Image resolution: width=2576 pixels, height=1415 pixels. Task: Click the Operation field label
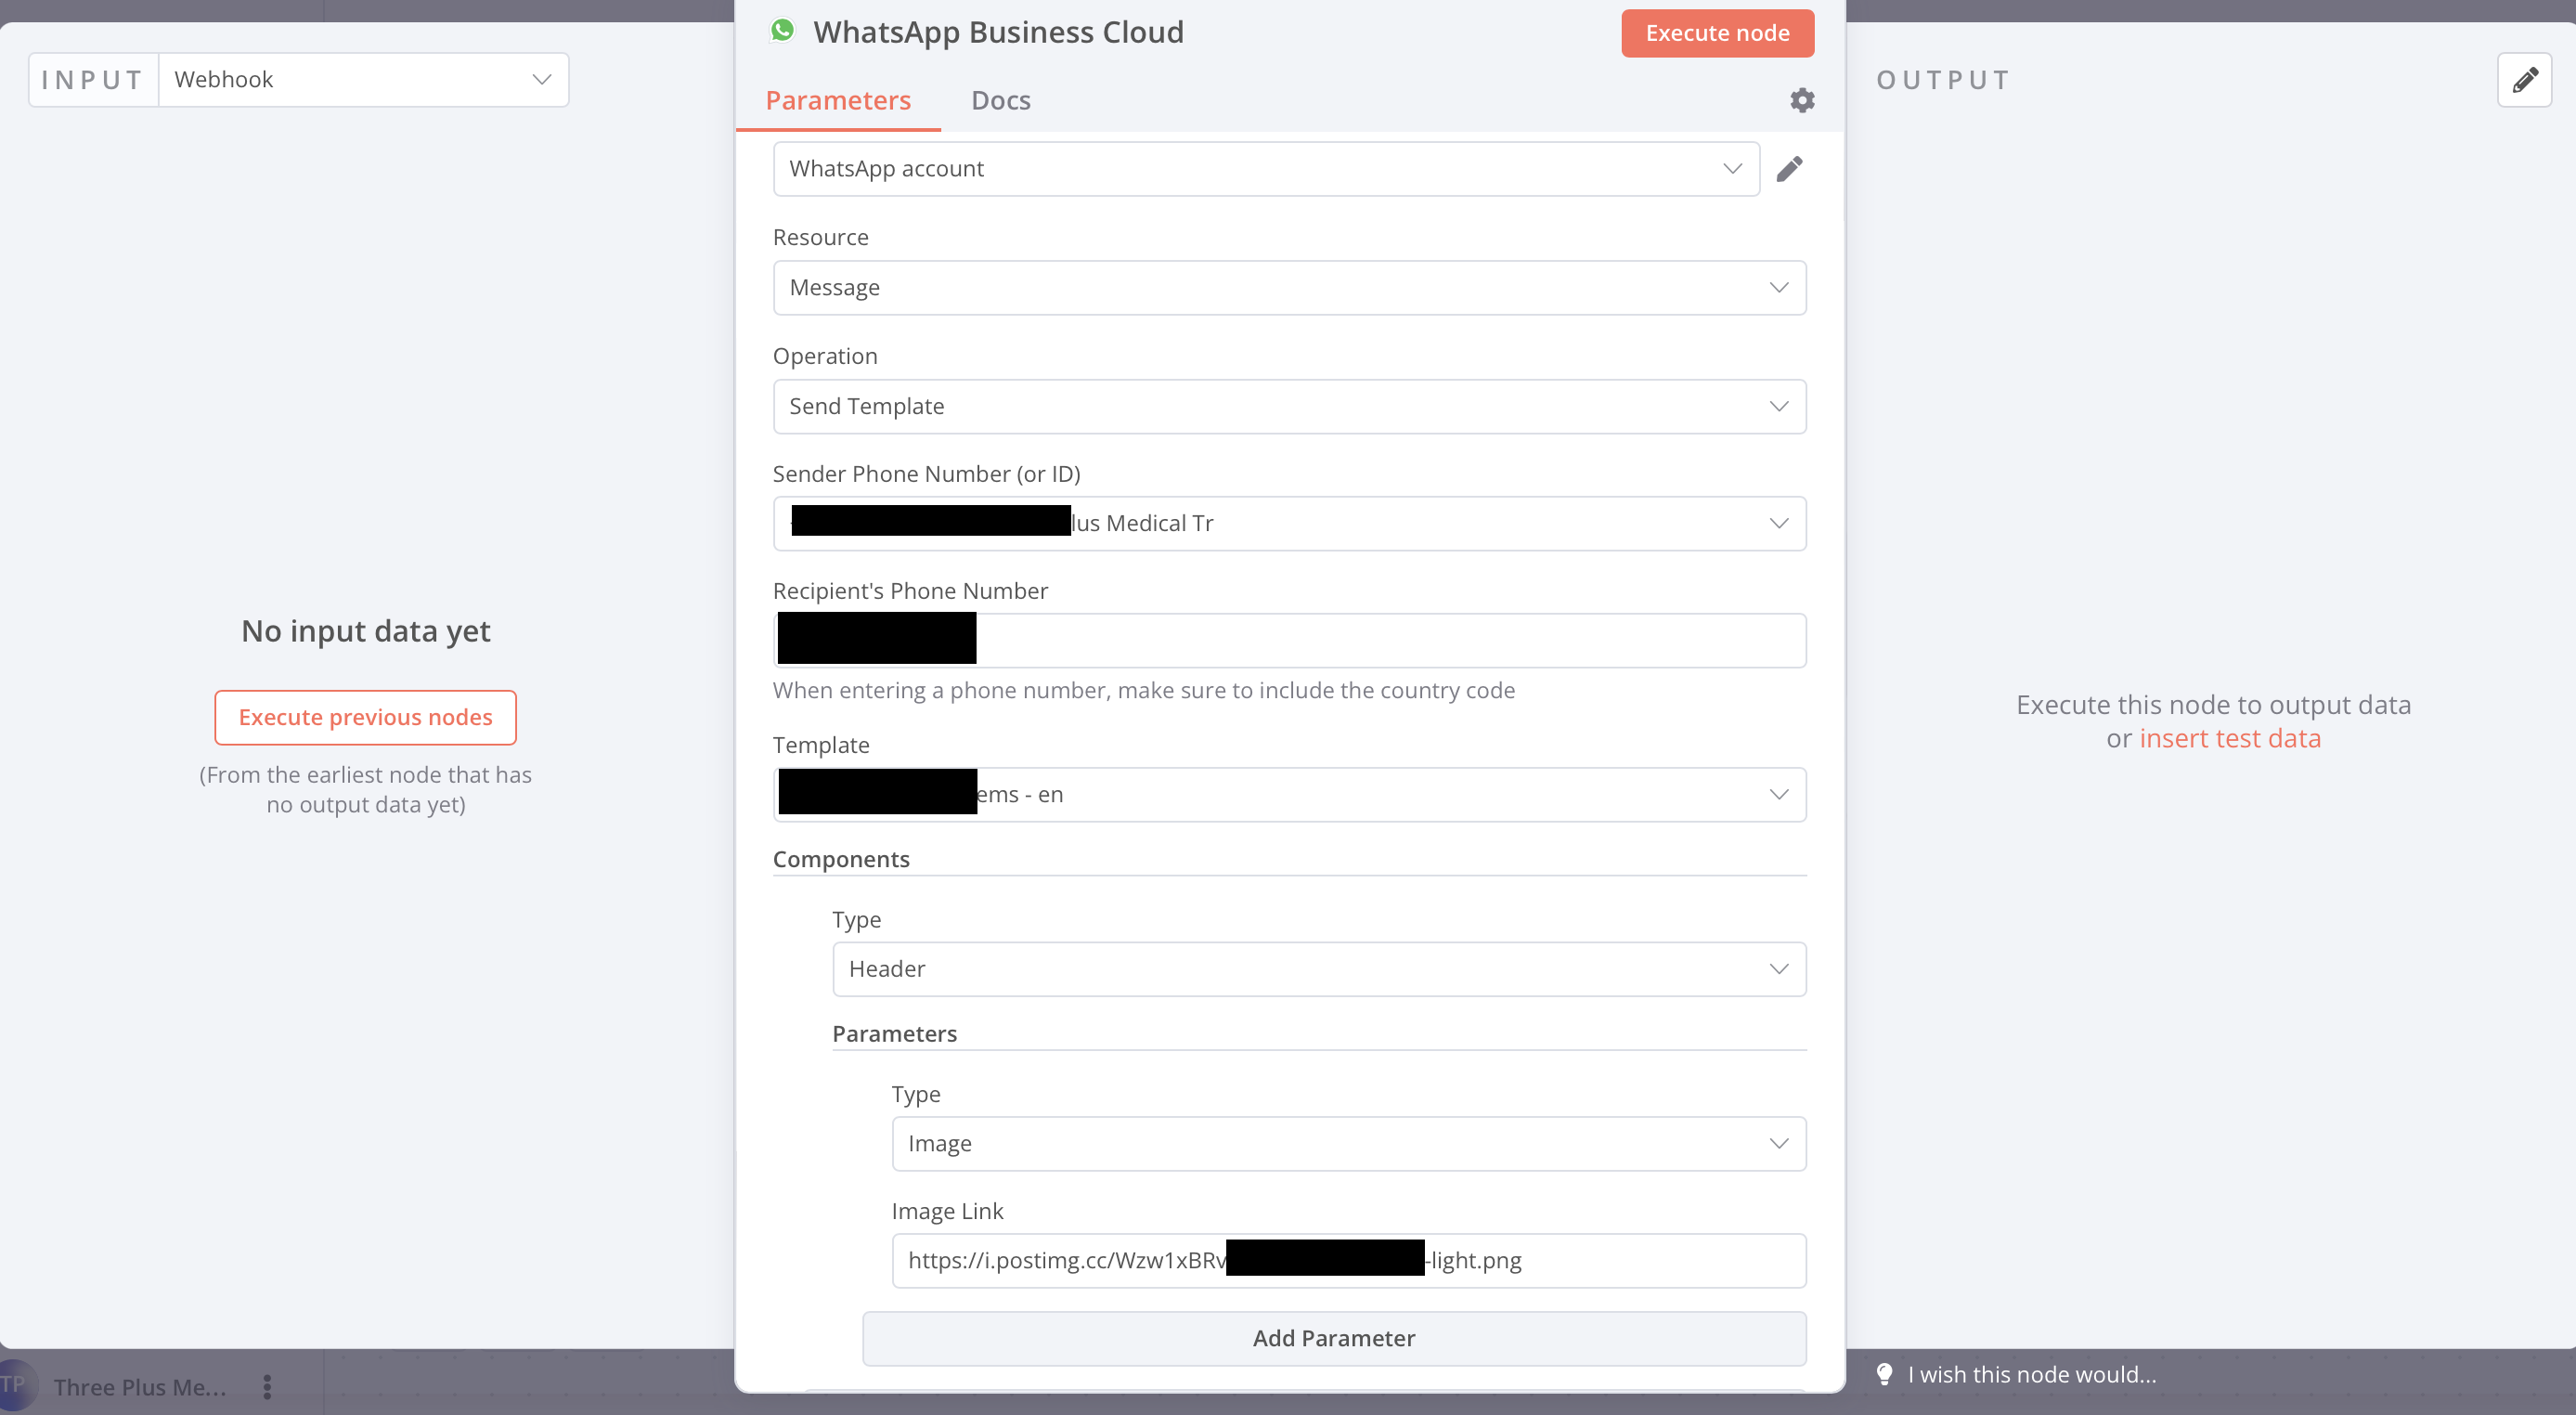(825, 356)
